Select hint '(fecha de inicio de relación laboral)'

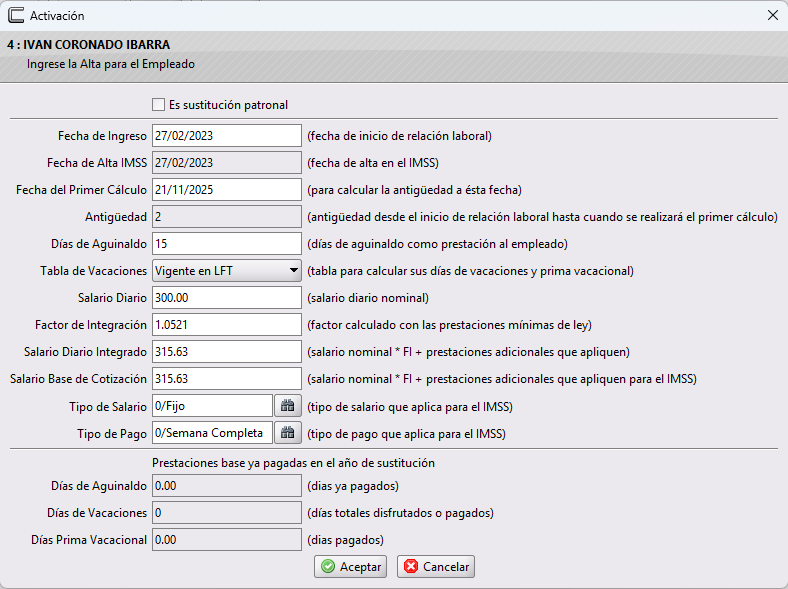[x=400, y=136]
